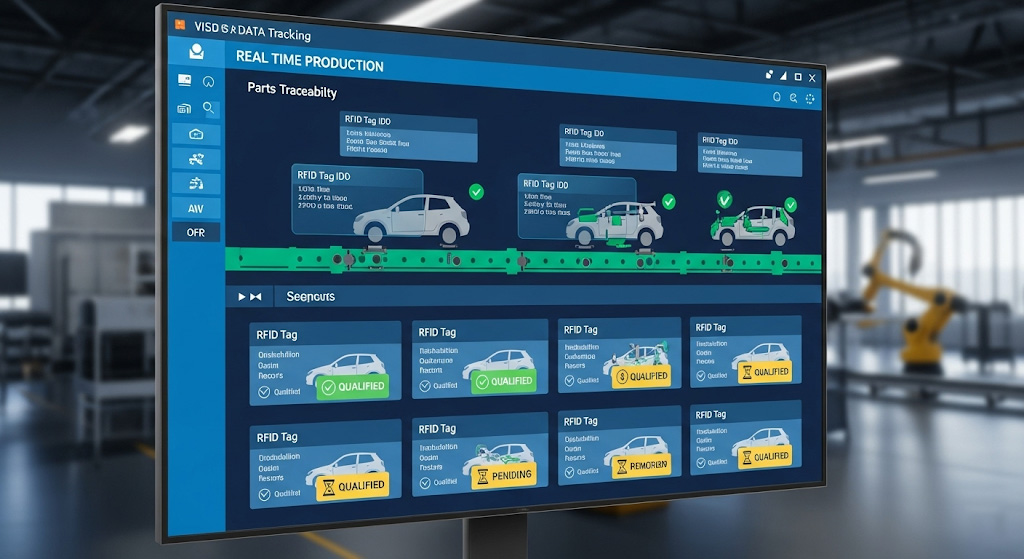The height and width of the screenshot is (559, 1024).
Task: Open the circular gauge icon in sidebar
Action: point(209,81)
